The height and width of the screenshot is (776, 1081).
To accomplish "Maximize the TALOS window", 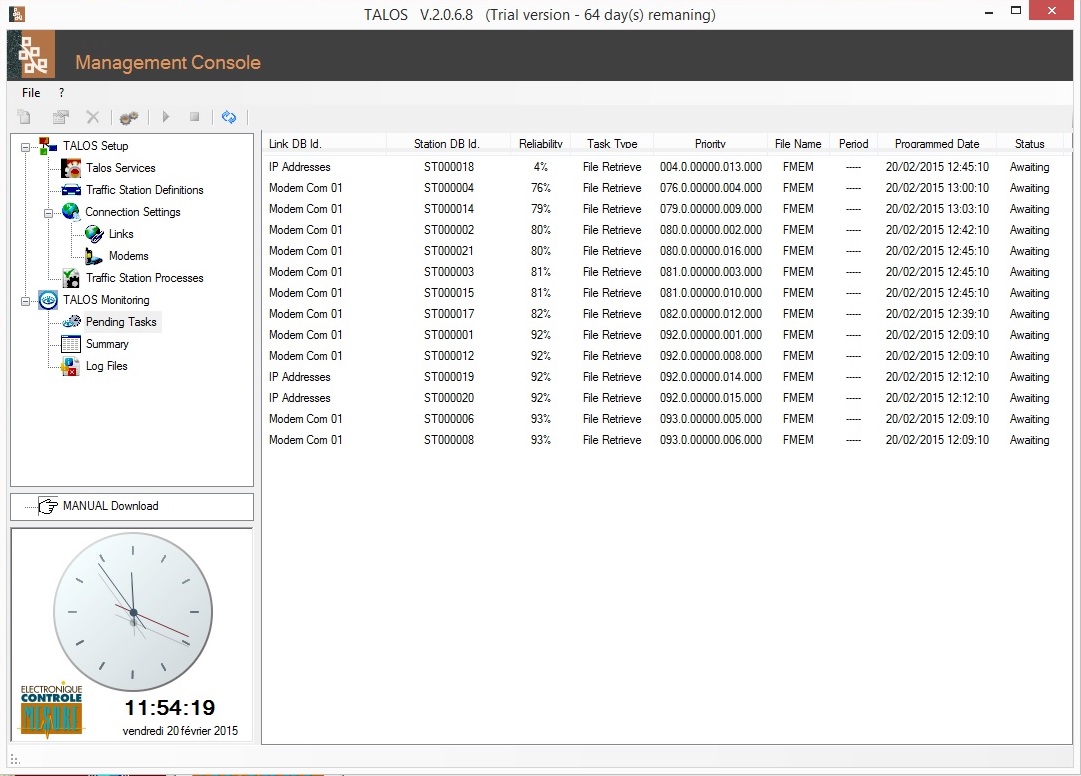I will coord(1016,10).
